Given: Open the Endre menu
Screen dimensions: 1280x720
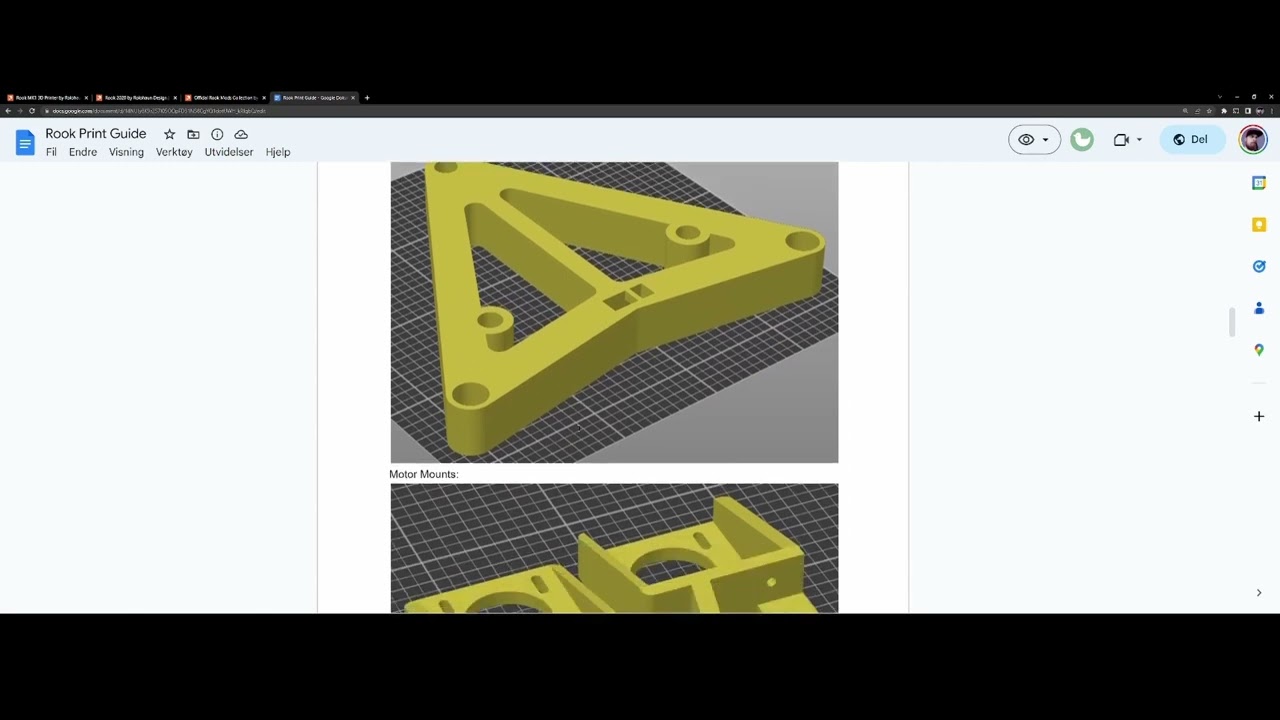Looking at the screenshot, I should [83, 152].
